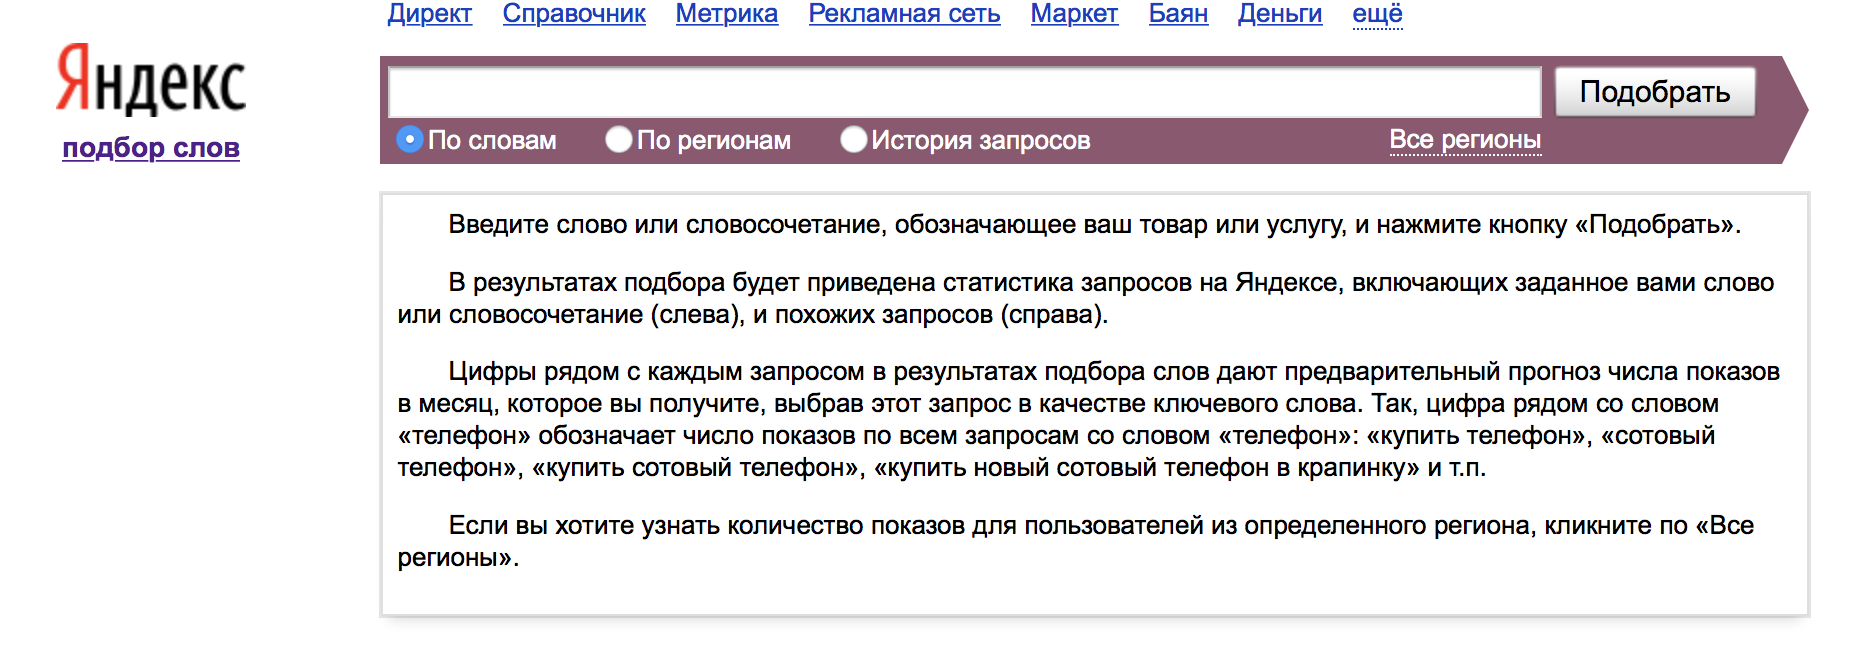This screenshot has width=1854, height=648.
Task: Click the 'подбор слов' link under the logo
Action: coord(151,148)
